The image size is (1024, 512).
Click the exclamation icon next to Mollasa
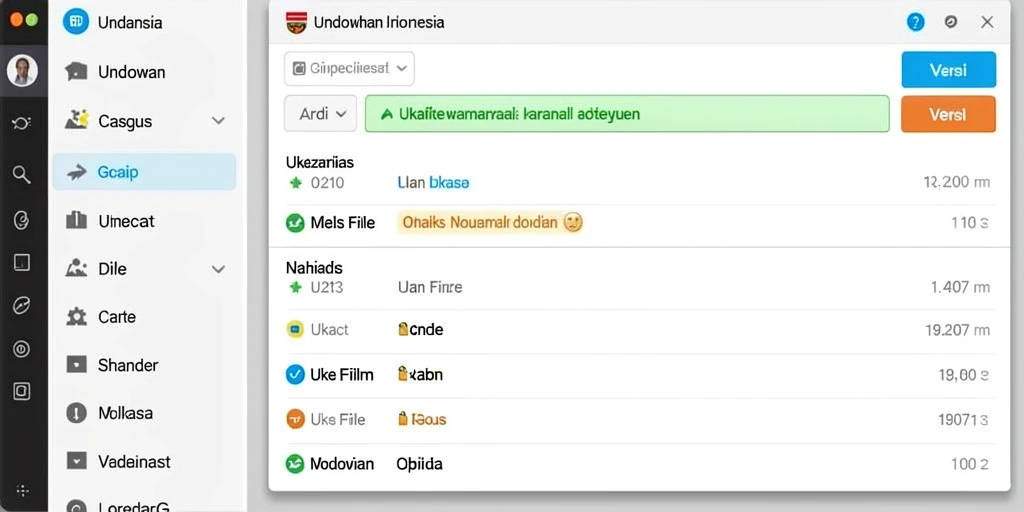click(x=76, y=413)
